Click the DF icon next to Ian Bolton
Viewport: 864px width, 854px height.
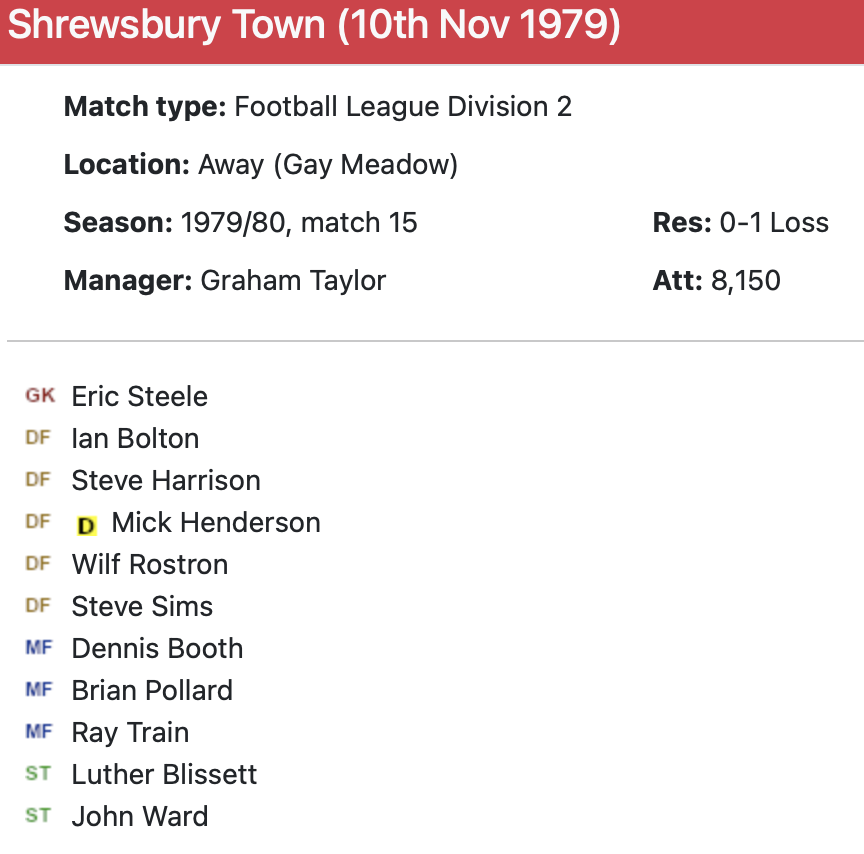click(38, 438)
